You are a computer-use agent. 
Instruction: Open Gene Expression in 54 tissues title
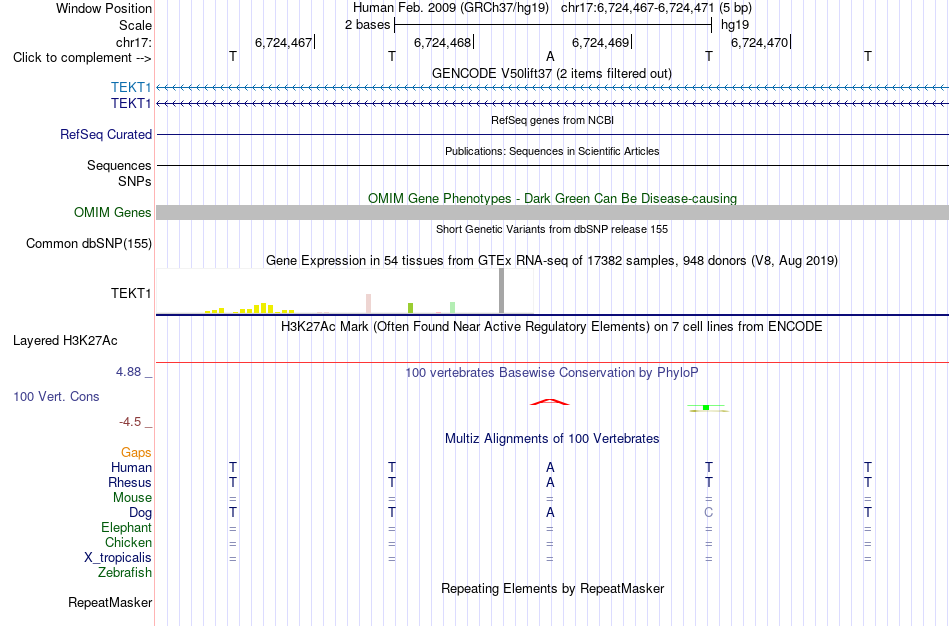(x=552, y=261)
